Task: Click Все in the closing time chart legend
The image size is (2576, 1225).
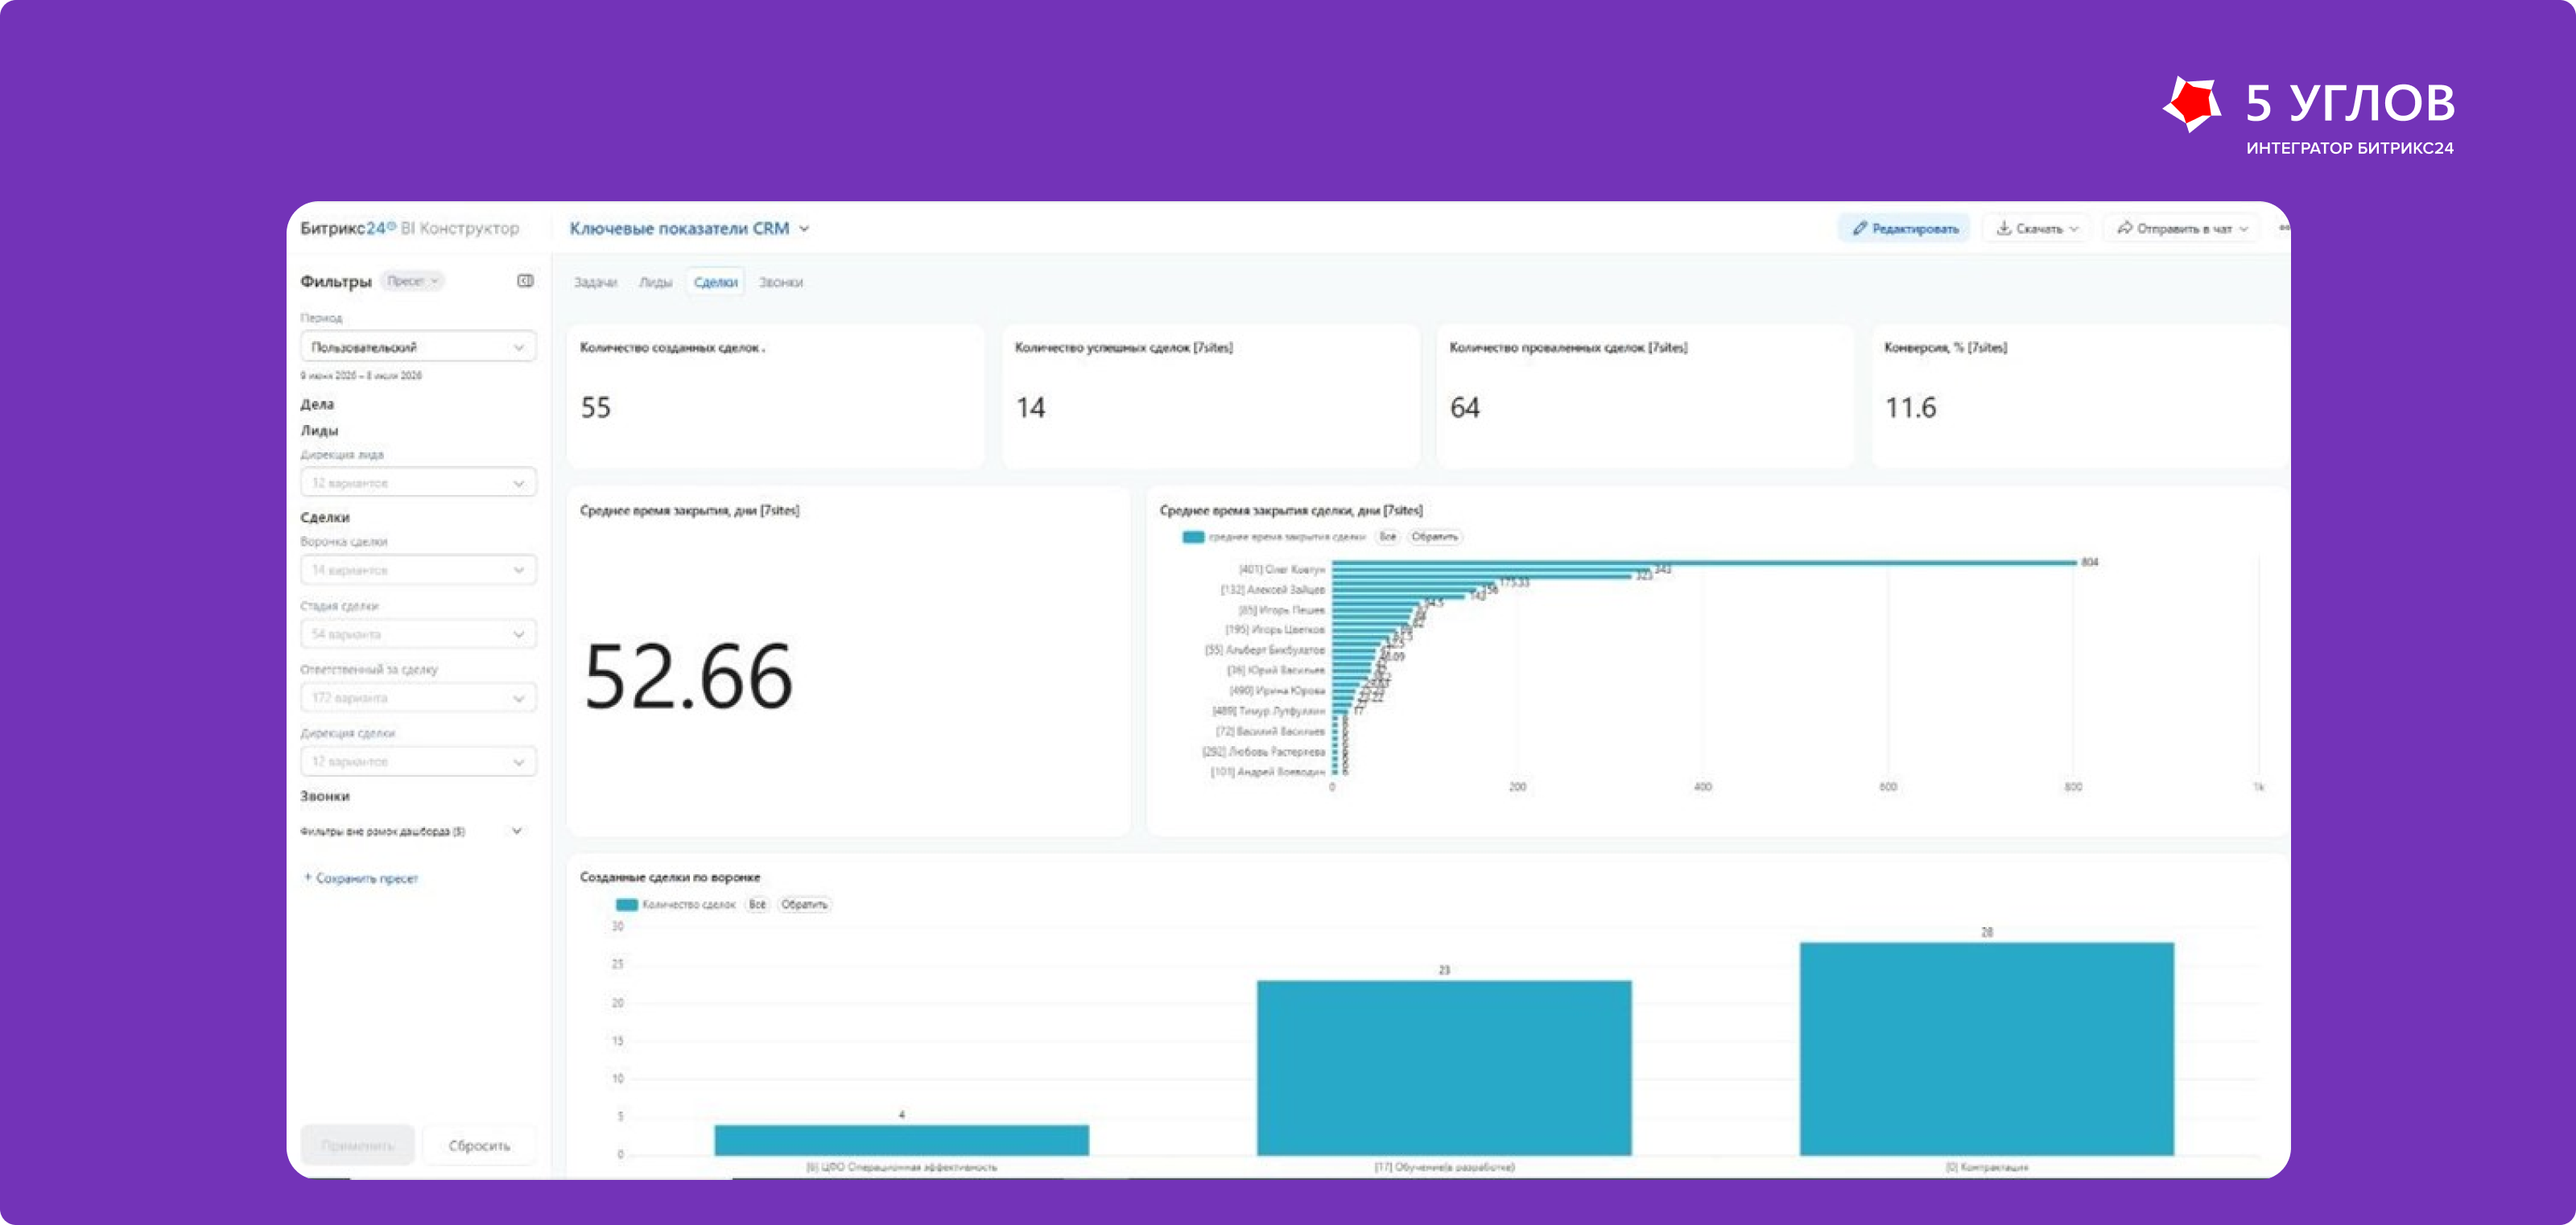Action: click(x=1387, y=537)
